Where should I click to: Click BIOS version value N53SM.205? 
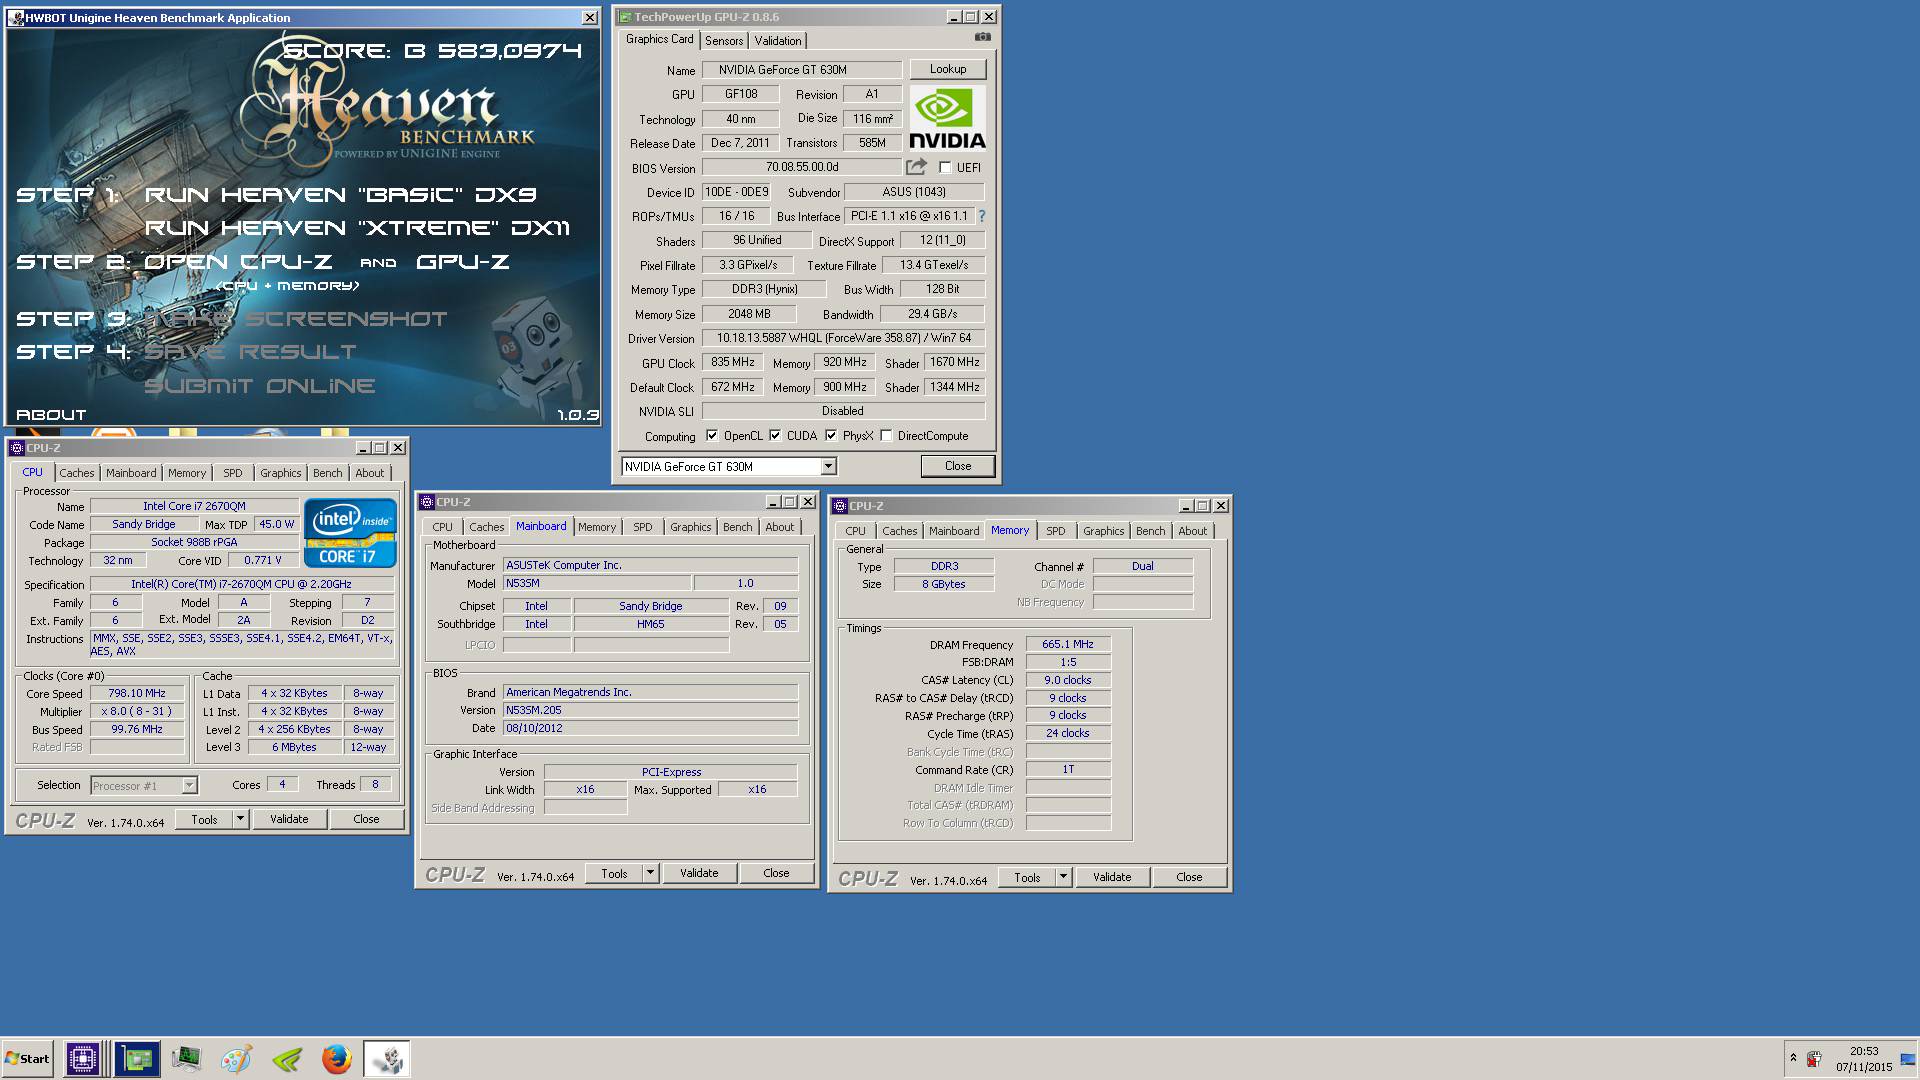tap(650, 710)
